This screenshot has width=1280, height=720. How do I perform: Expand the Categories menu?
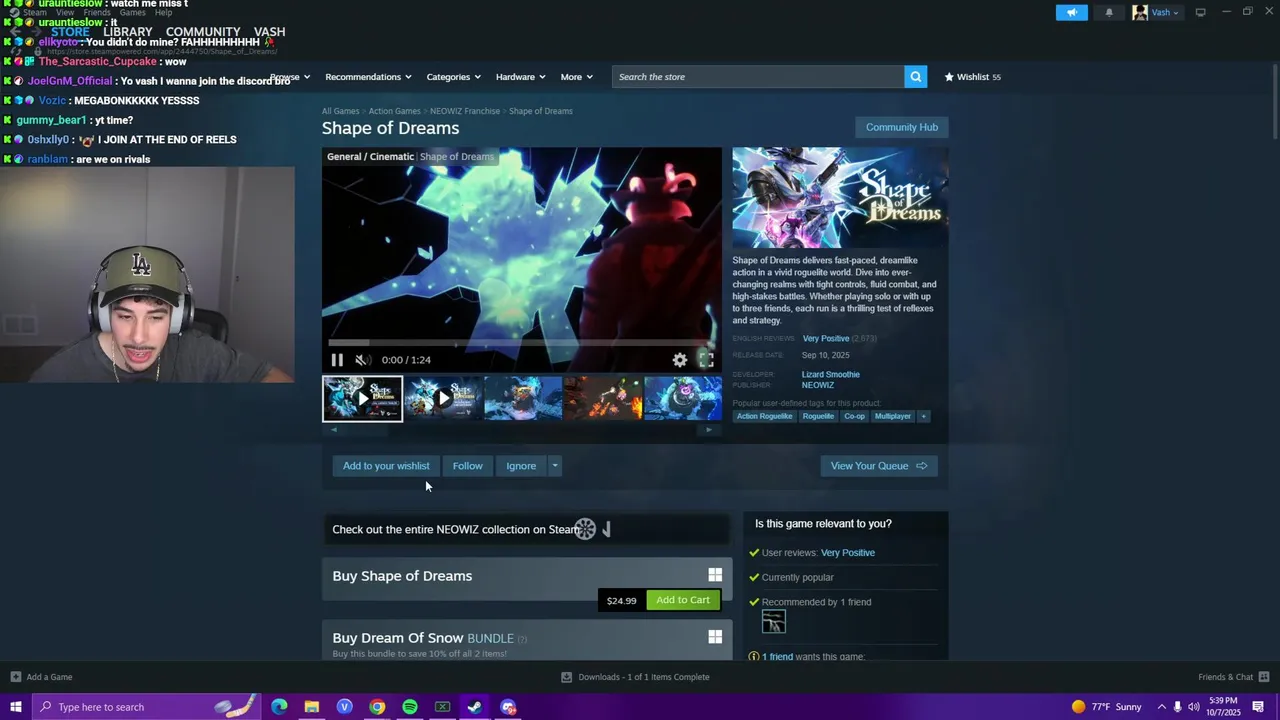point(453,77)
